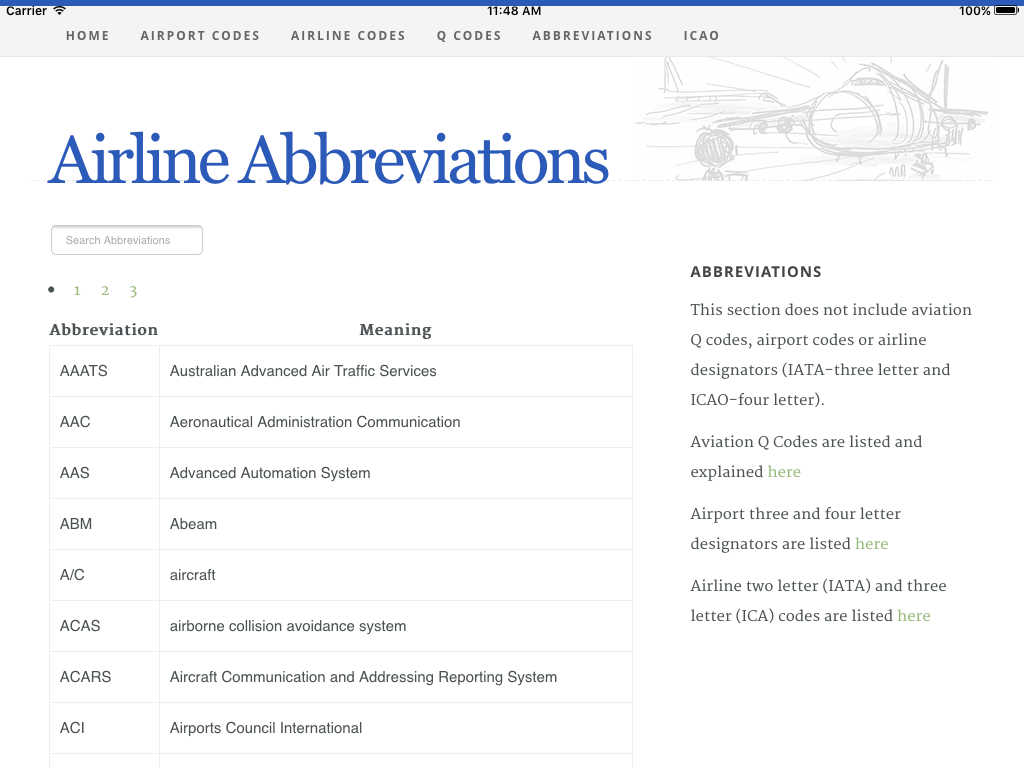The image size is (1024, 768).
Task: Click the airplane sketch header image
Action: [813, 120]
